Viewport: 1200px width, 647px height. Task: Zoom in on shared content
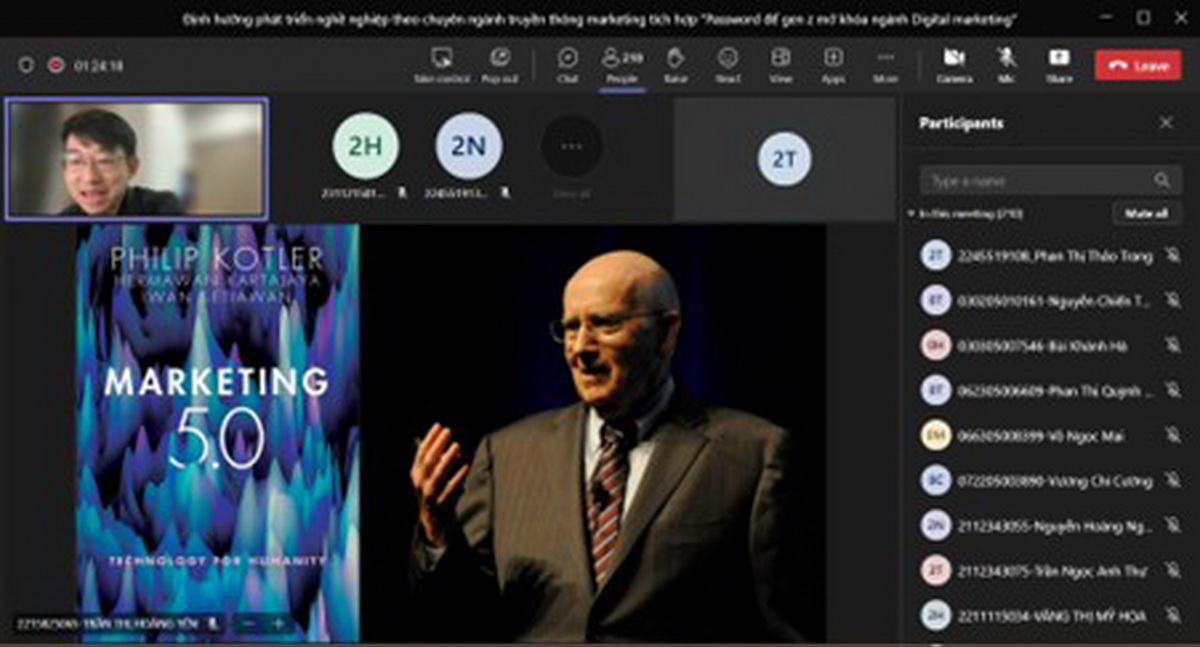(279, 623)
